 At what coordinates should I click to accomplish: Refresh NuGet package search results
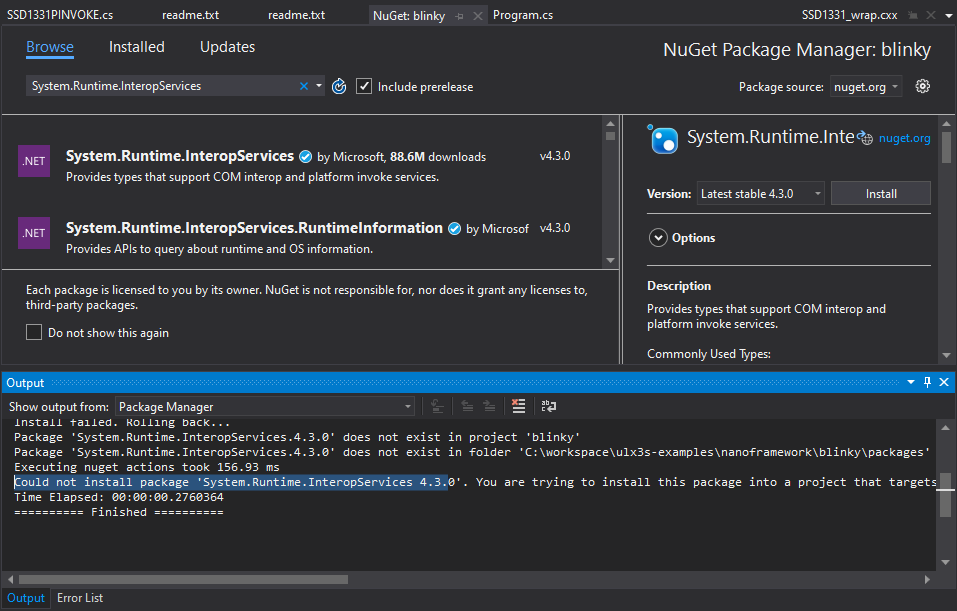pos(339,87)
